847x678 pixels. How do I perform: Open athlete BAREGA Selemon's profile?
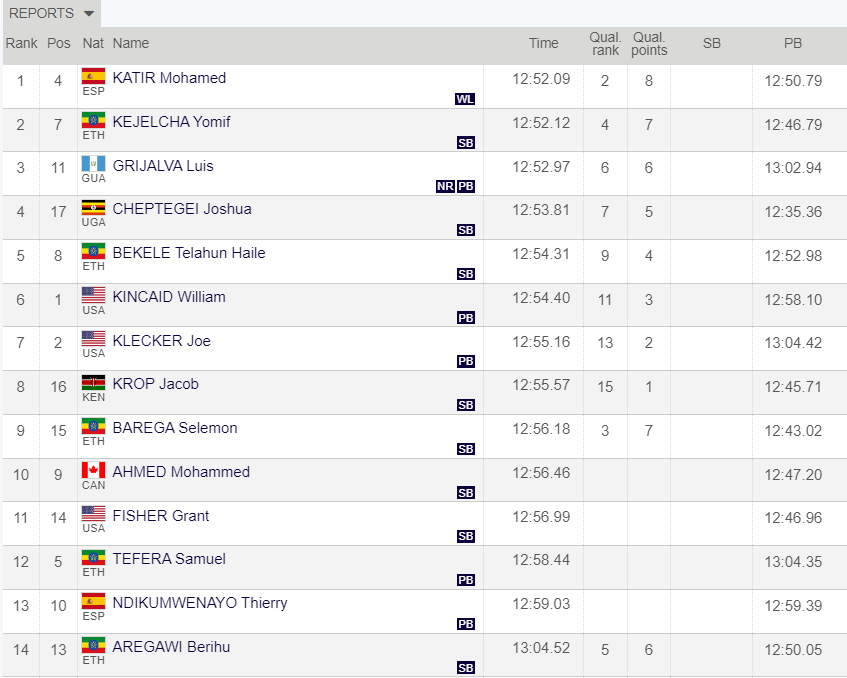pos(175,428)
